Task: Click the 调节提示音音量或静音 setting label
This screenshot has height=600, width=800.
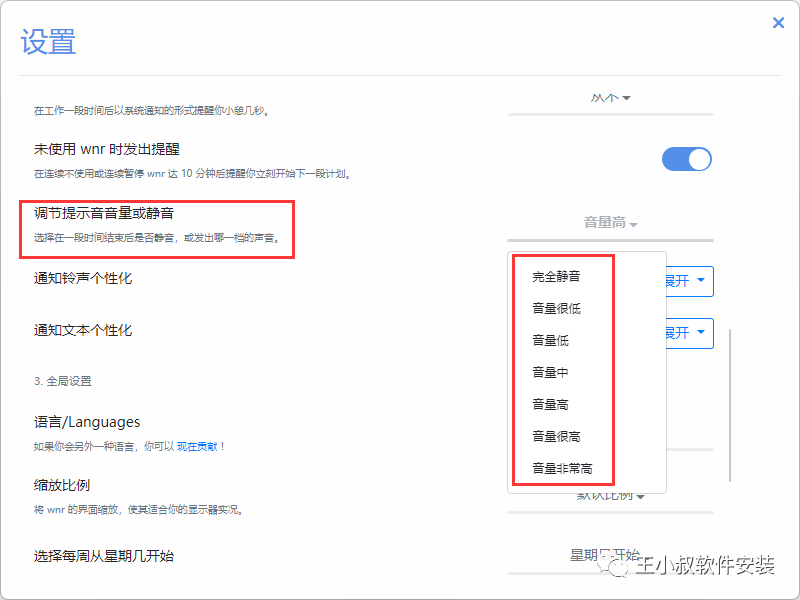Action: pyautogui.click(x=105, y=213)
